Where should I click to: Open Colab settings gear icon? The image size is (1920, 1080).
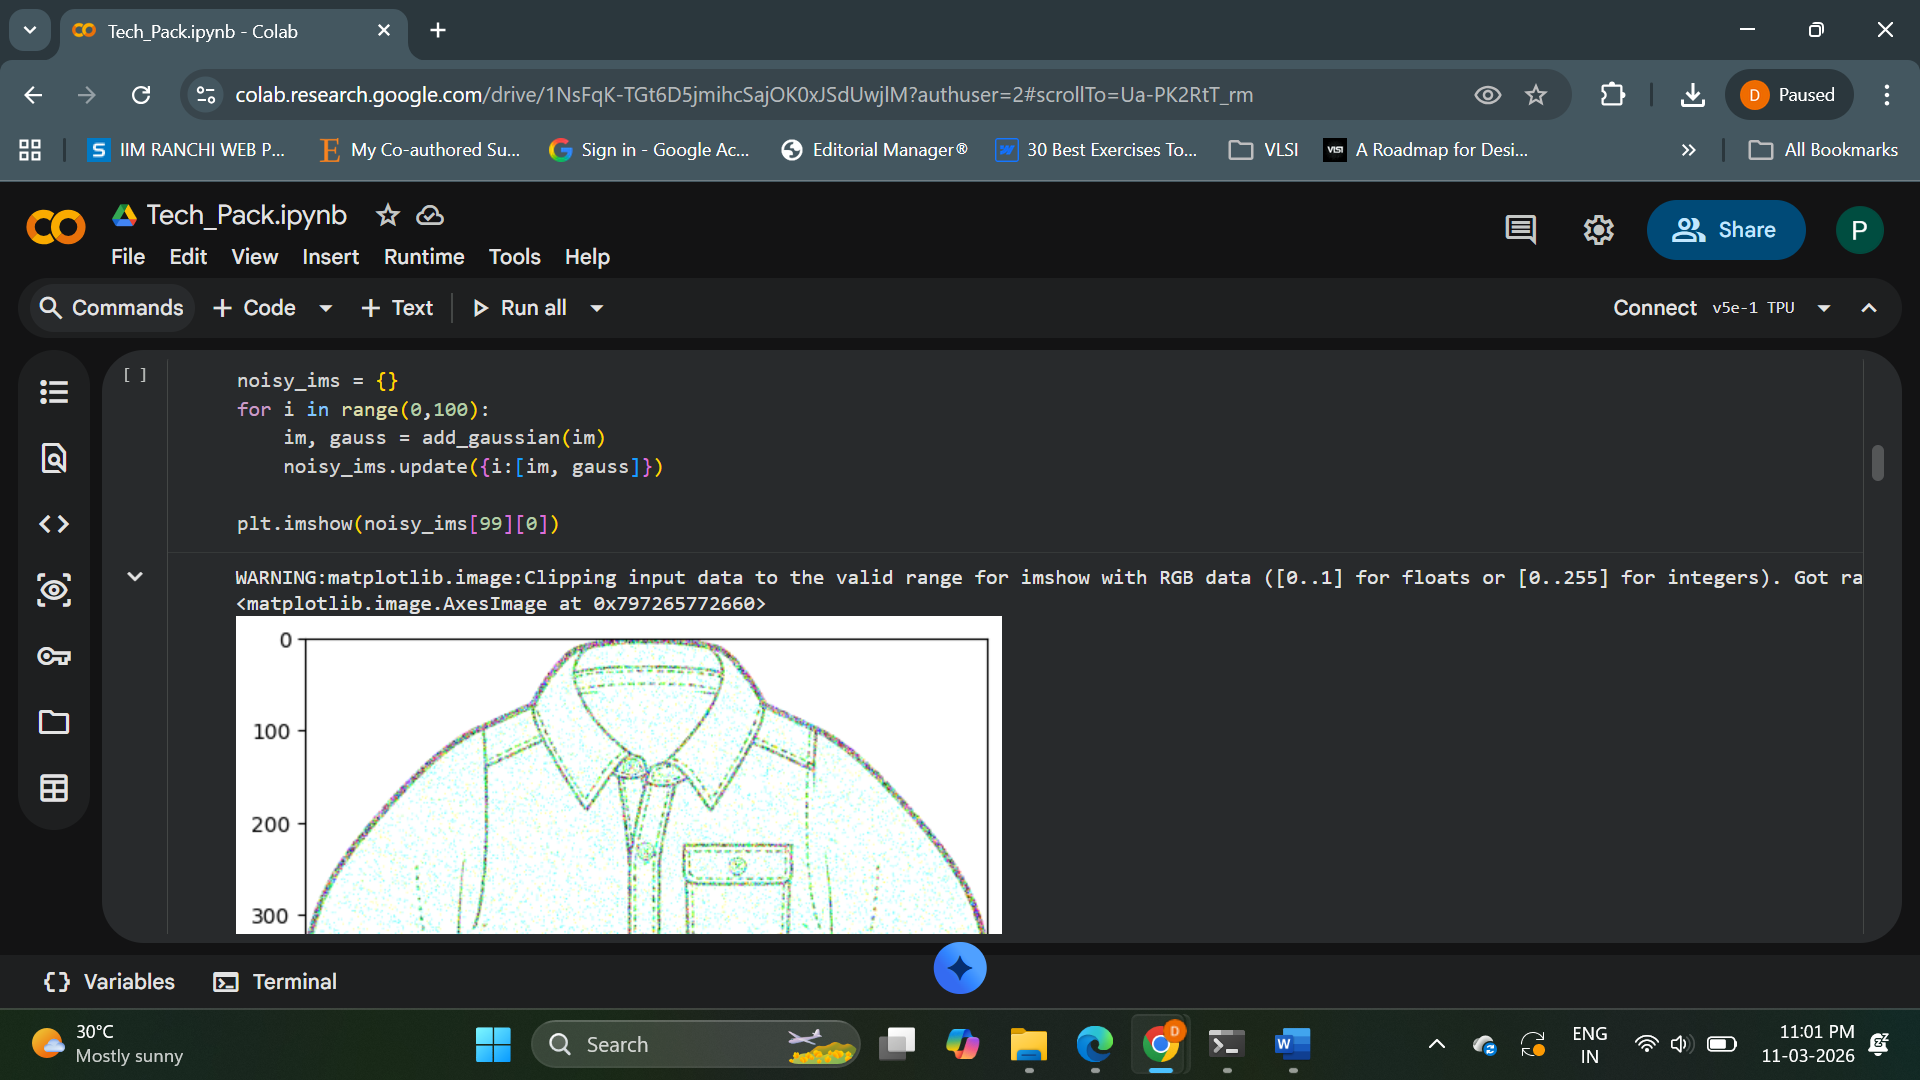(x=1598, y=230)
